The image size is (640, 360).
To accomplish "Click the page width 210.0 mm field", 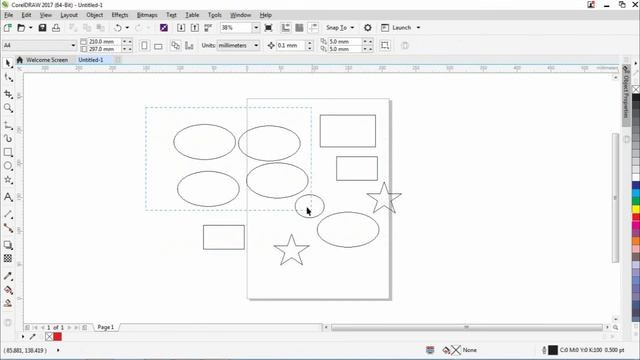I will pyautogui.click(x=104, y=42).
